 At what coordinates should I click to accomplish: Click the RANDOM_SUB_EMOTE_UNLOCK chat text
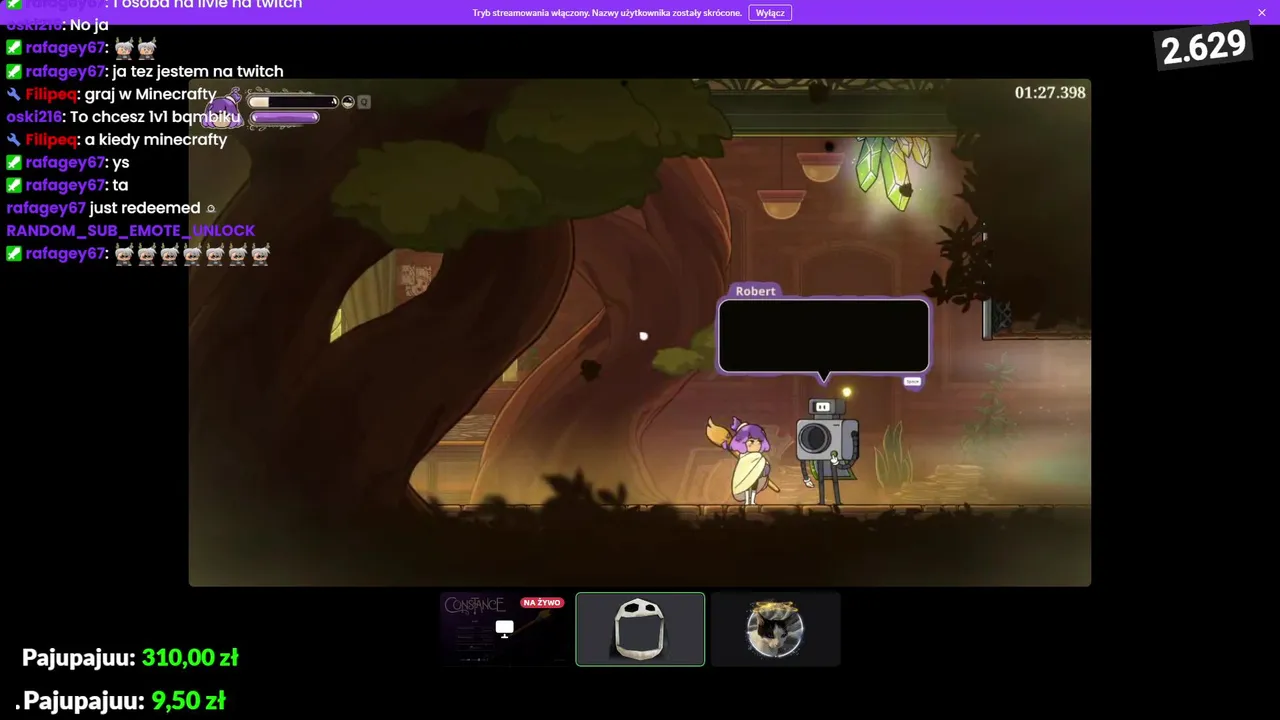point(131,231)
